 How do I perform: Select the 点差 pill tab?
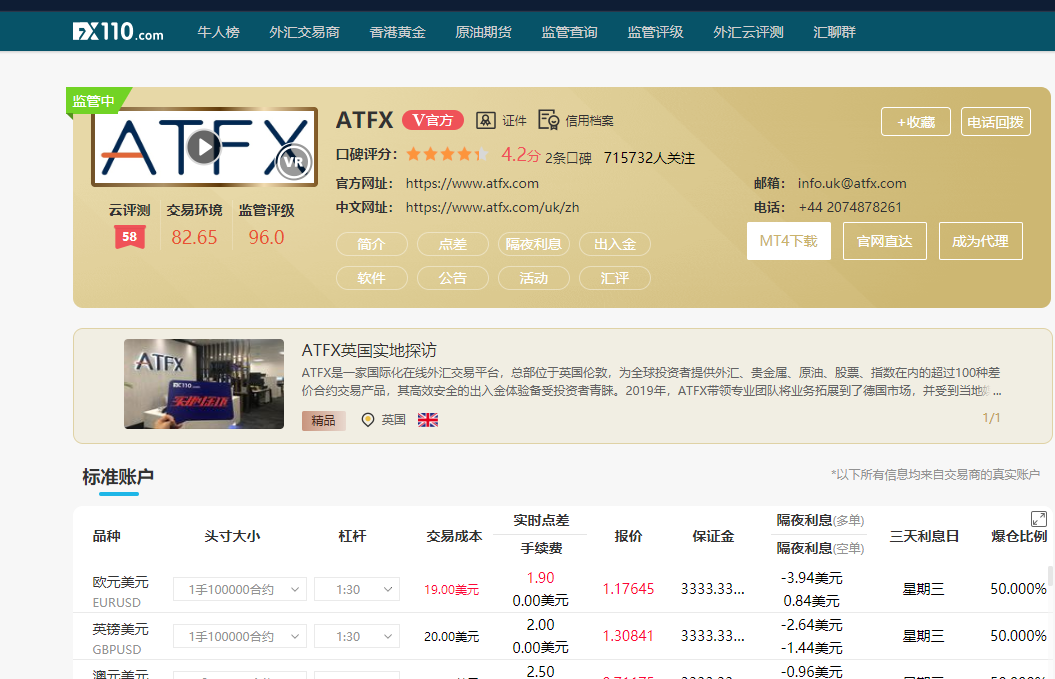click(453, 244)
